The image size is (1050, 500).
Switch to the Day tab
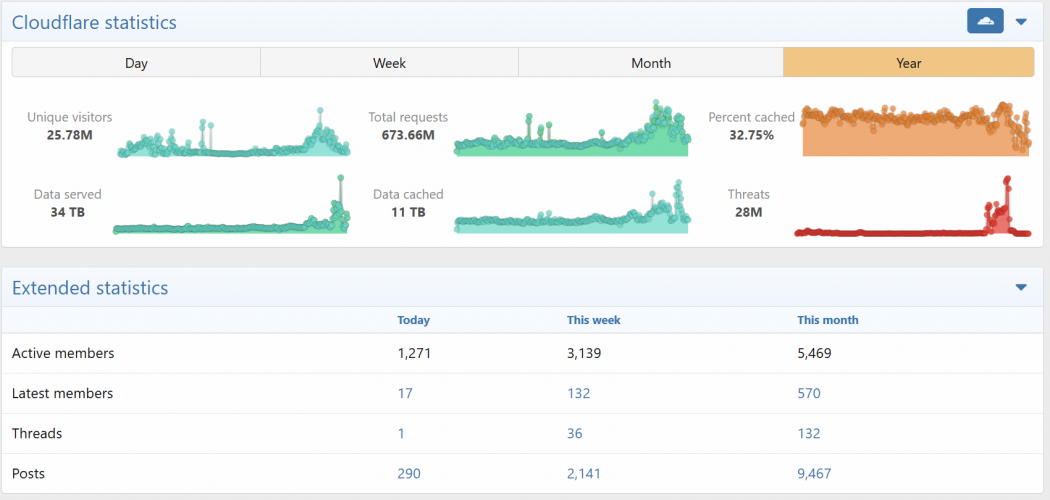[x=136, y=64]
